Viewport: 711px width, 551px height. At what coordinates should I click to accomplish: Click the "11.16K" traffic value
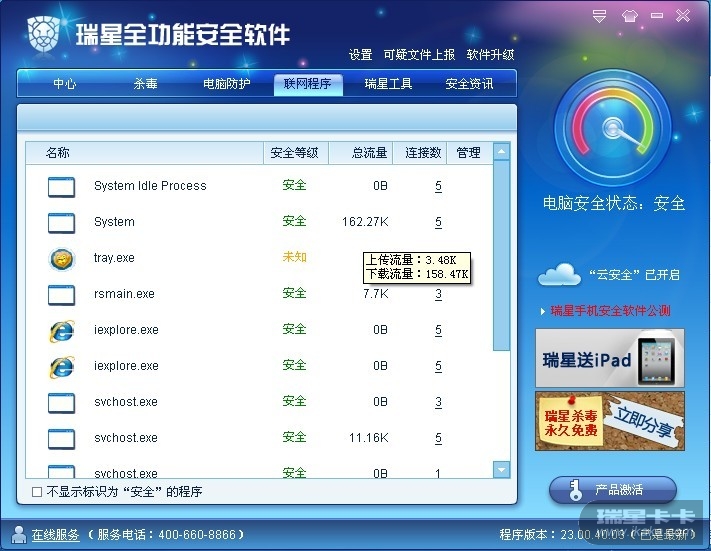click(x=369, y=438)
